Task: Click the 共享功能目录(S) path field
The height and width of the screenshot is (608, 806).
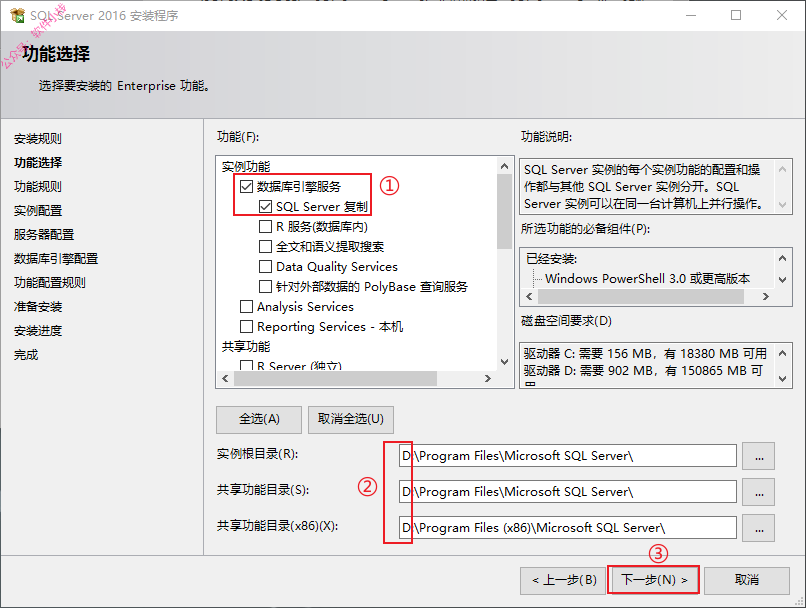Action: (567, 492)
